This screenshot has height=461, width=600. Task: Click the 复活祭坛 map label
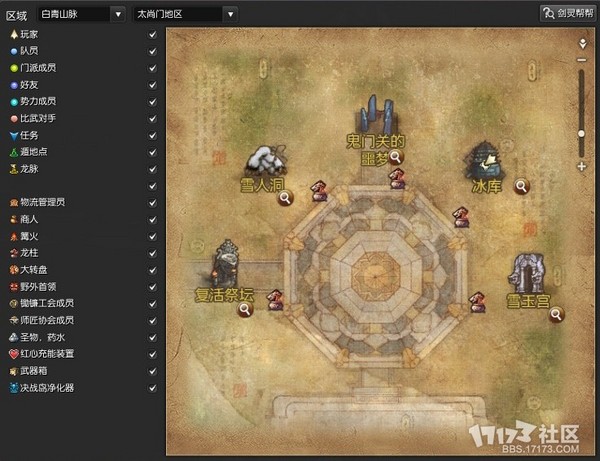[224, 295]
